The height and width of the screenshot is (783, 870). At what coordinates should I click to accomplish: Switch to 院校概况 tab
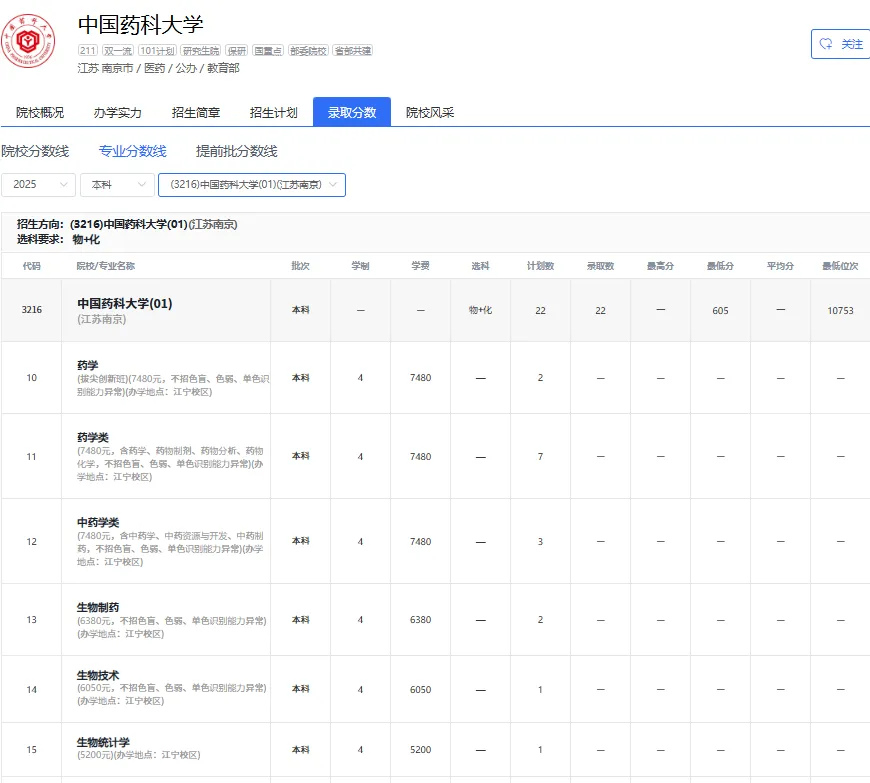[40, 113]
